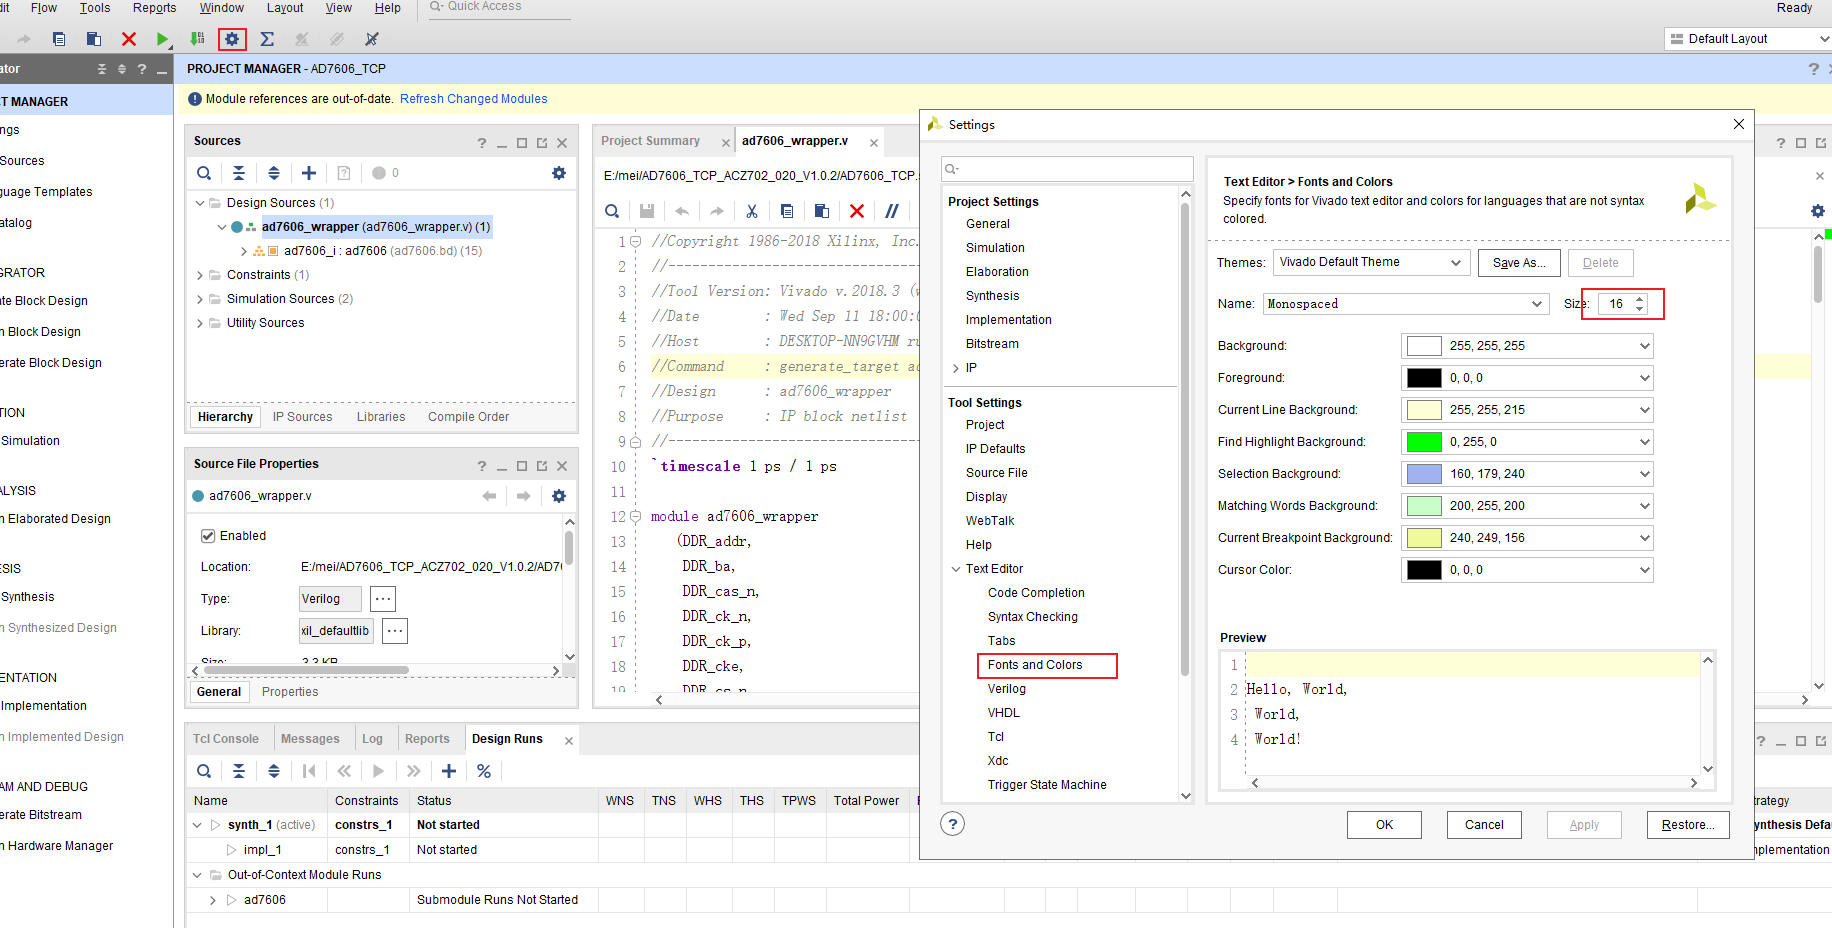Add sources with plus icon

(x=309, y=173)
